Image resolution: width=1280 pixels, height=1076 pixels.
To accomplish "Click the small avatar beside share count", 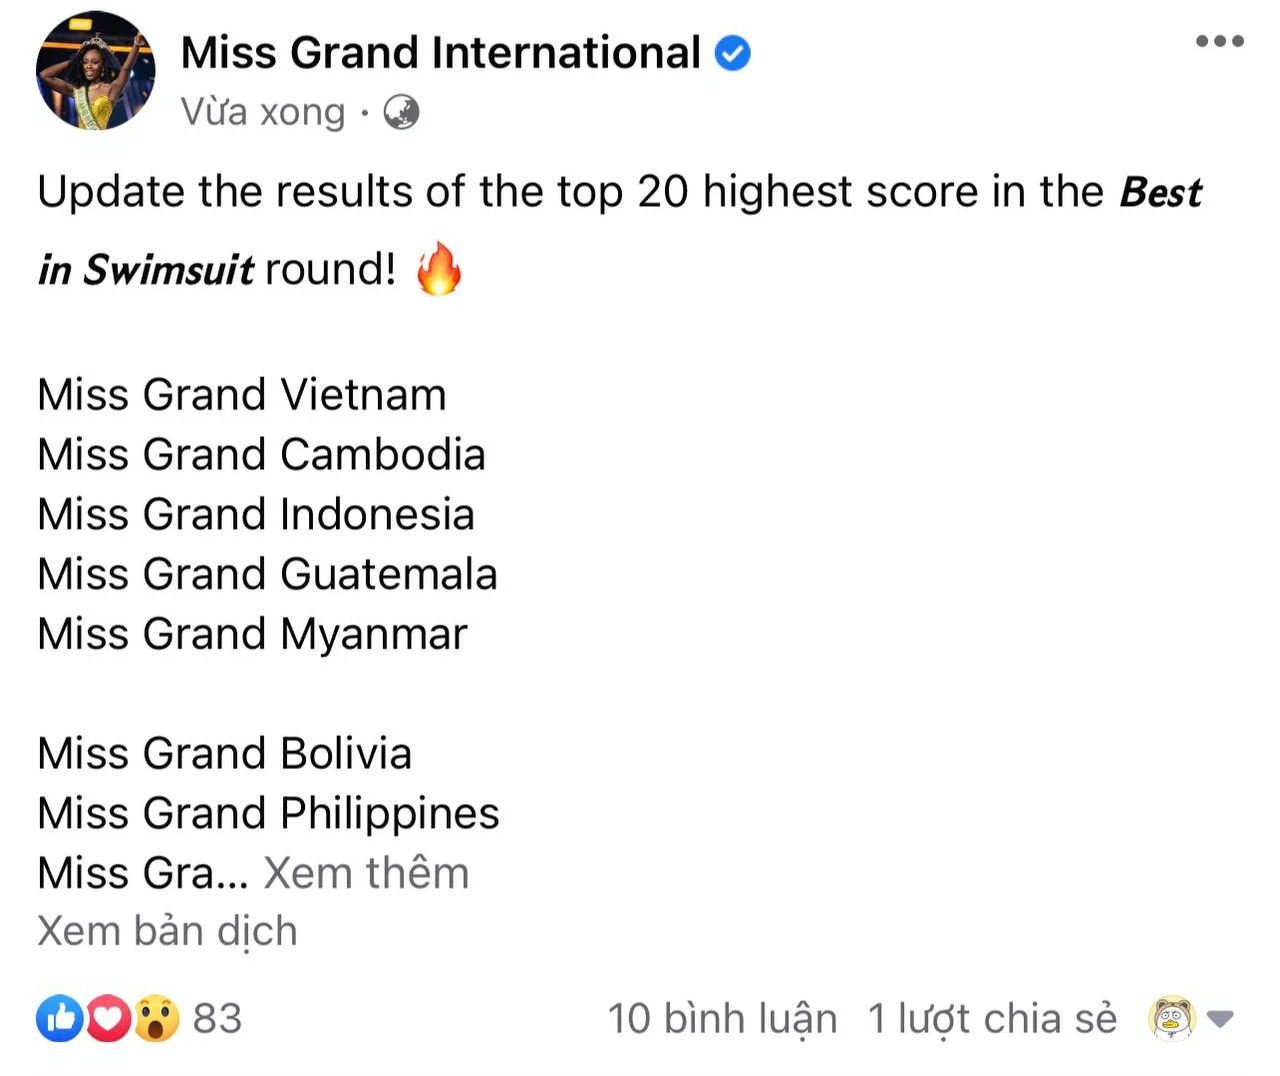I will 1172,1019.
